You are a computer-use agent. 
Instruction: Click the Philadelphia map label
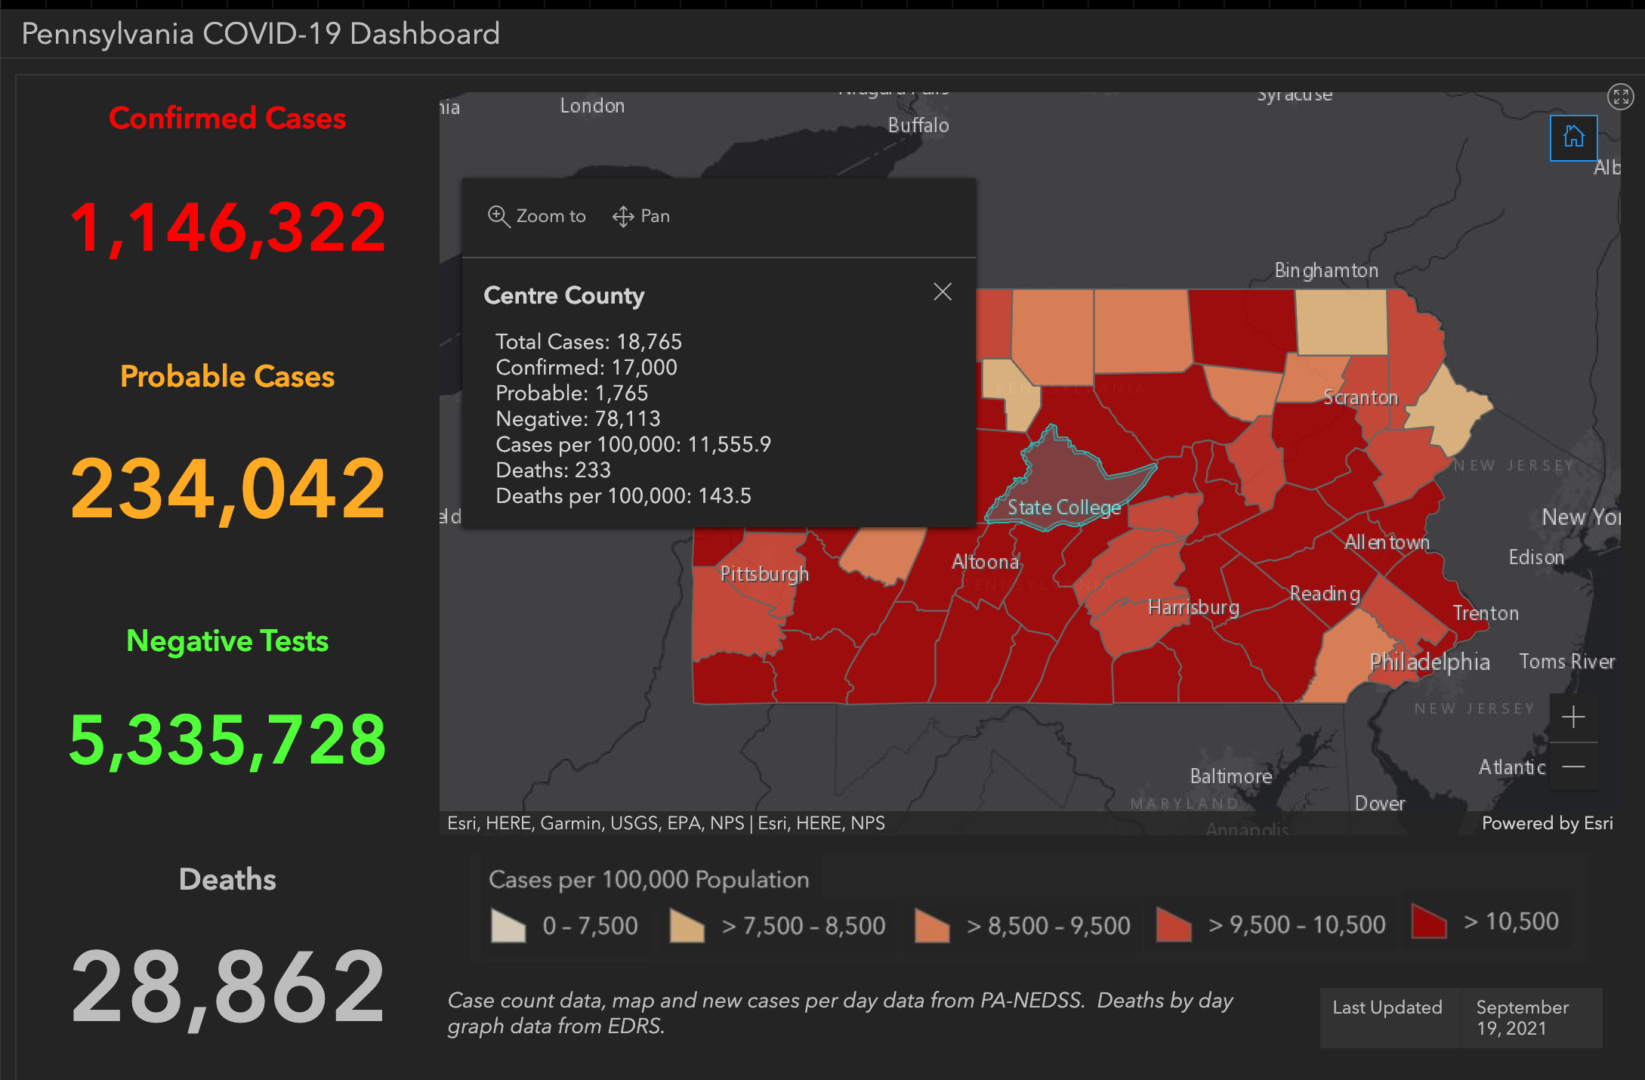[1429, 662]
